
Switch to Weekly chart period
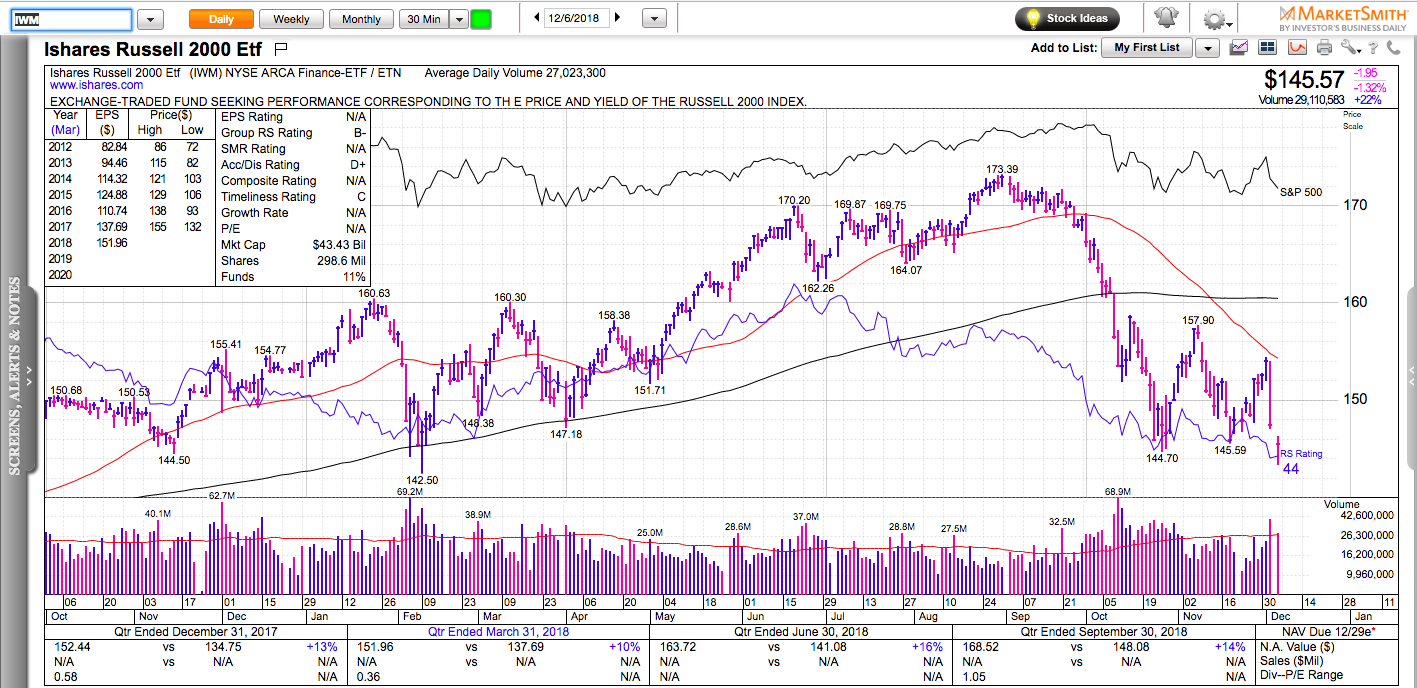(x=291, y=19)
